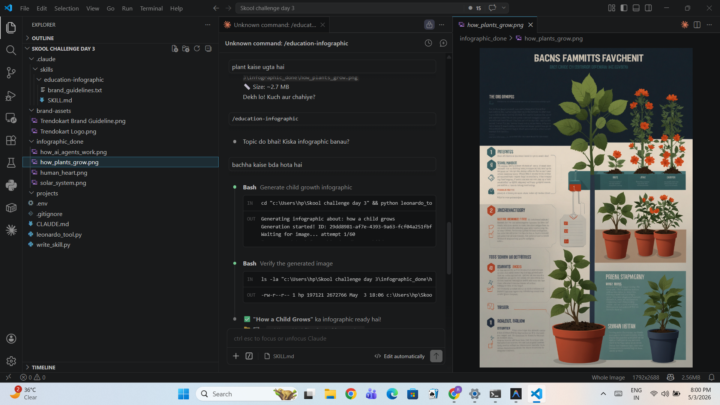720x405 pixels.
Task: Click infographic_done in breadcrumb
Action: click(483, 39)
